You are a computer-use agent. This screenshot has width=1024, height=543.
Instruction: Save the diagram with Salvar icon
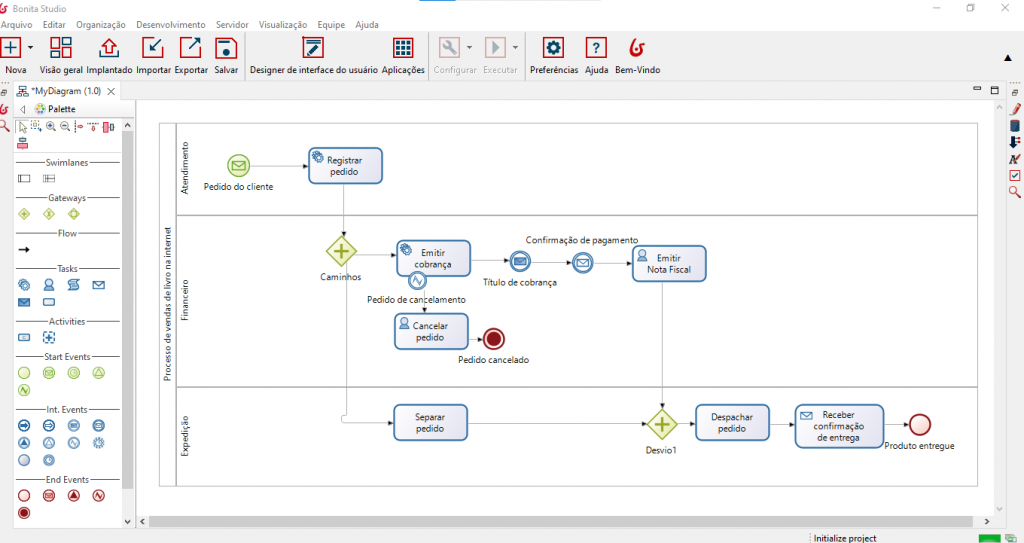pyautogui.click(x=226, y=48)
